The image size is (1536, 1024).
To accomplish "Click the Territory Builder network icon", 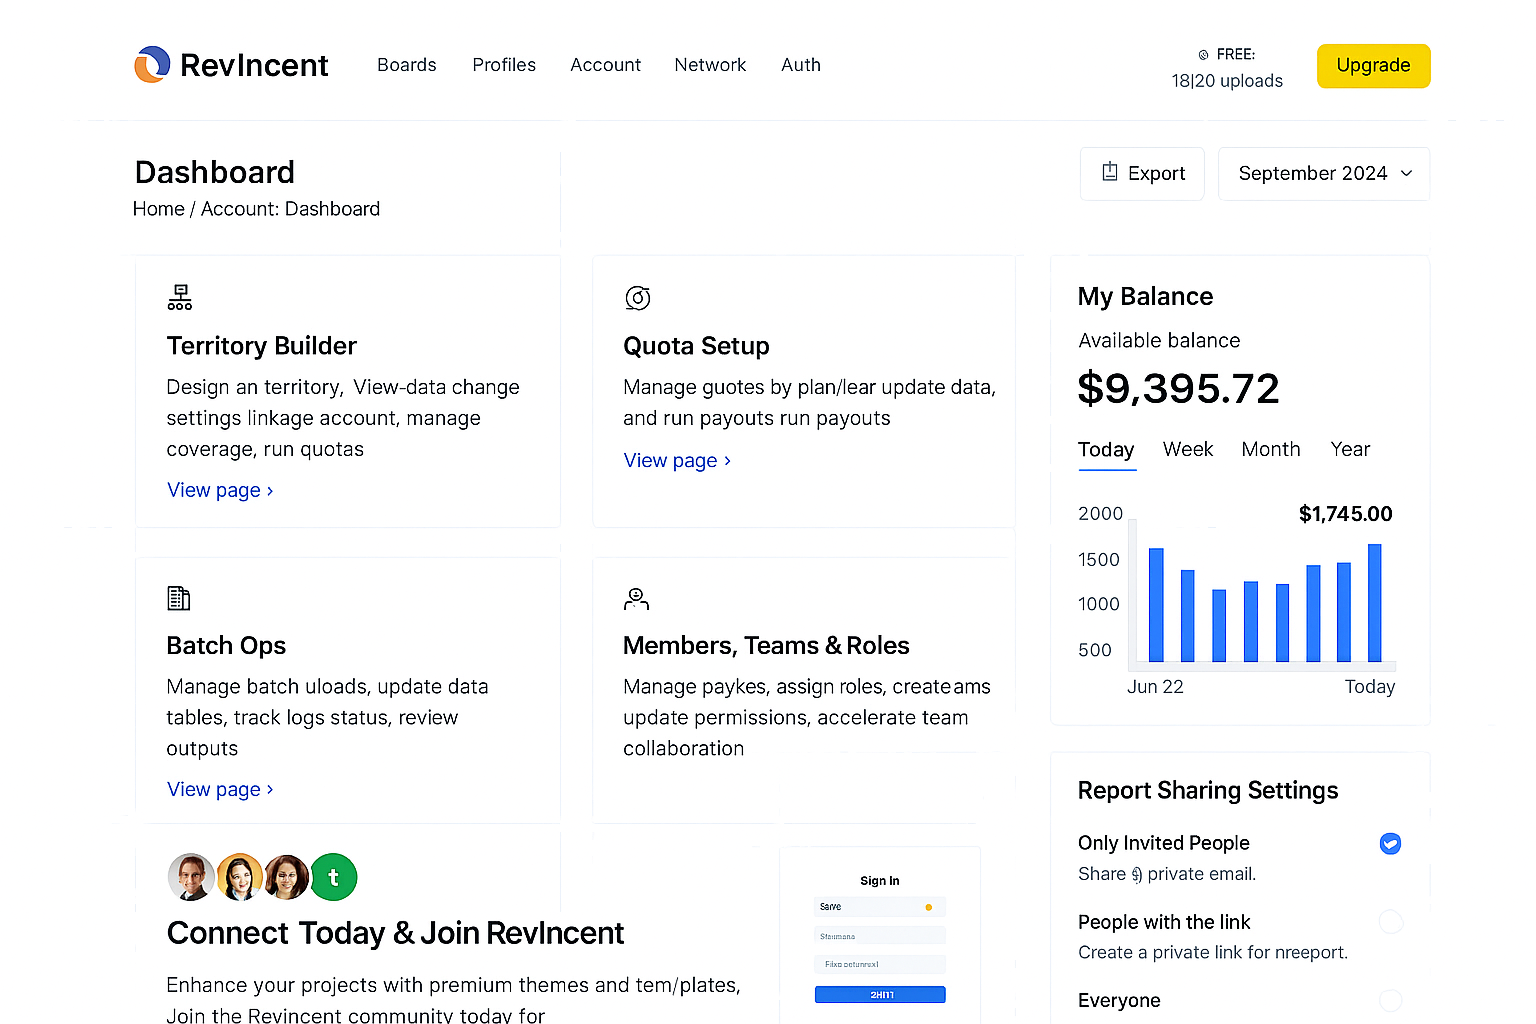I will click(x=180, y=297).
